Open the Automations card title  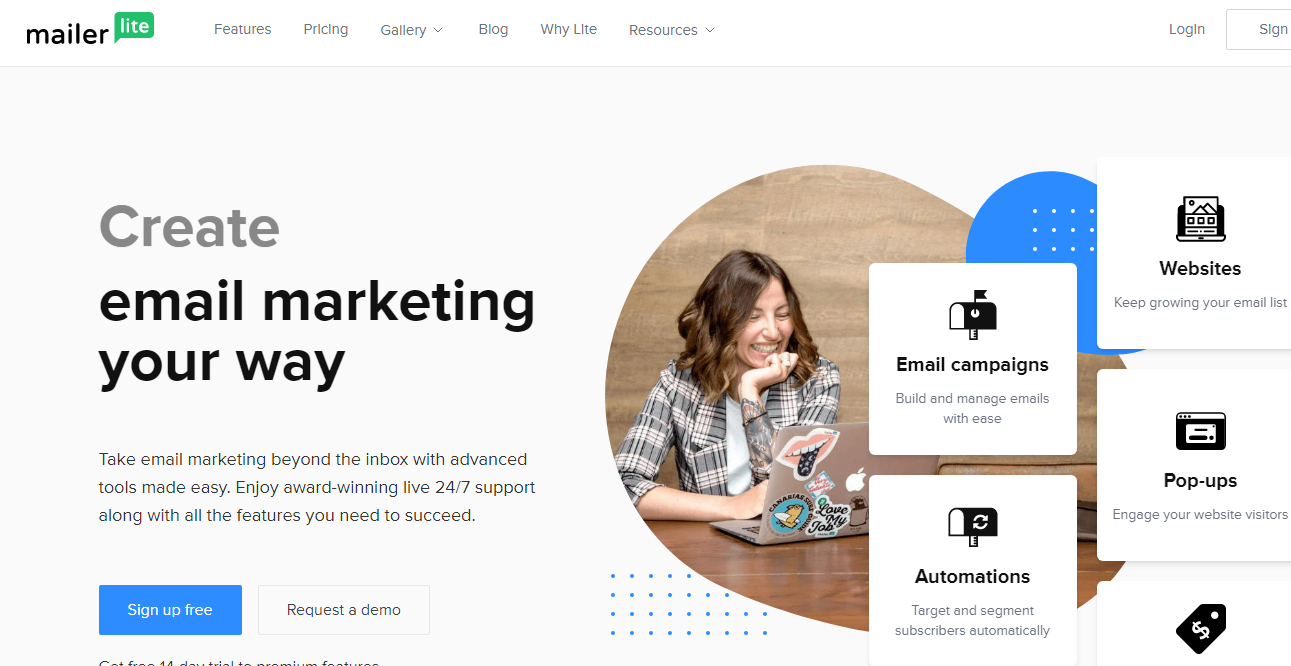click(x=973, y=576)
